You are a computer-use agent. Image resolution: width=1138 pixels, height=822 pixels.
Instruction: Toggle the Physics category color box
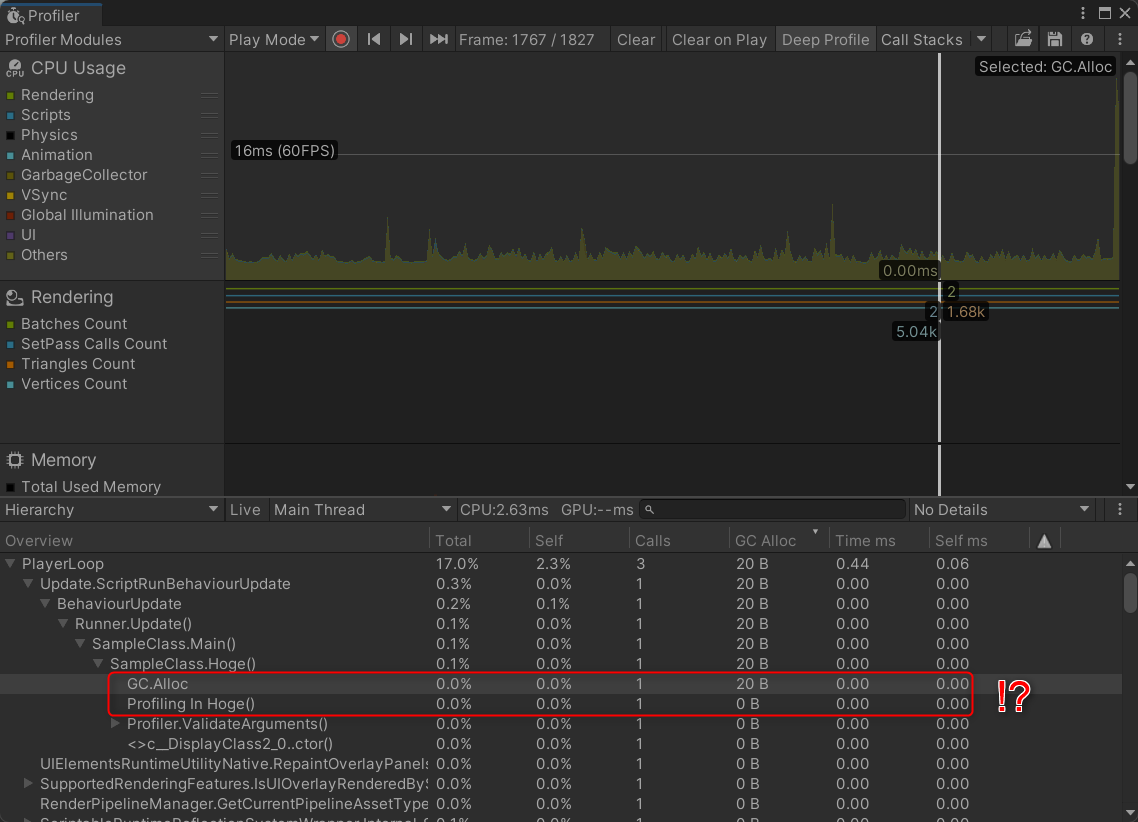coord(10,135)
